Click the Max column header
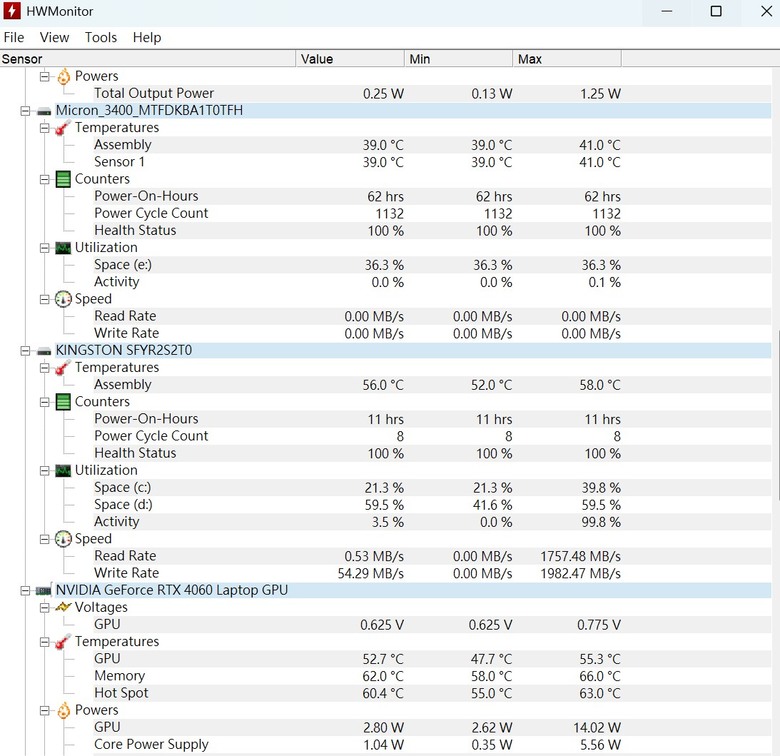The width and height of the screenshot is (780, 756). coord(567,59)
